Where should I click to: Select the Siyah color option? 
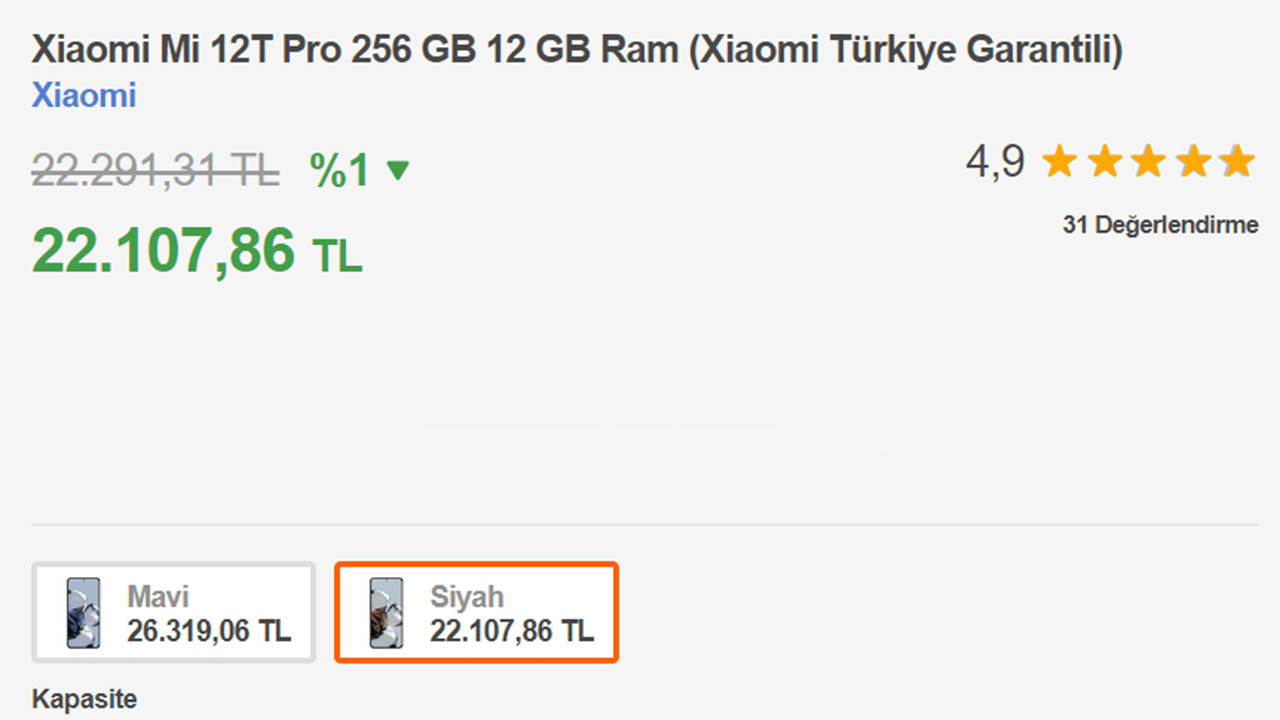point(477,612)
